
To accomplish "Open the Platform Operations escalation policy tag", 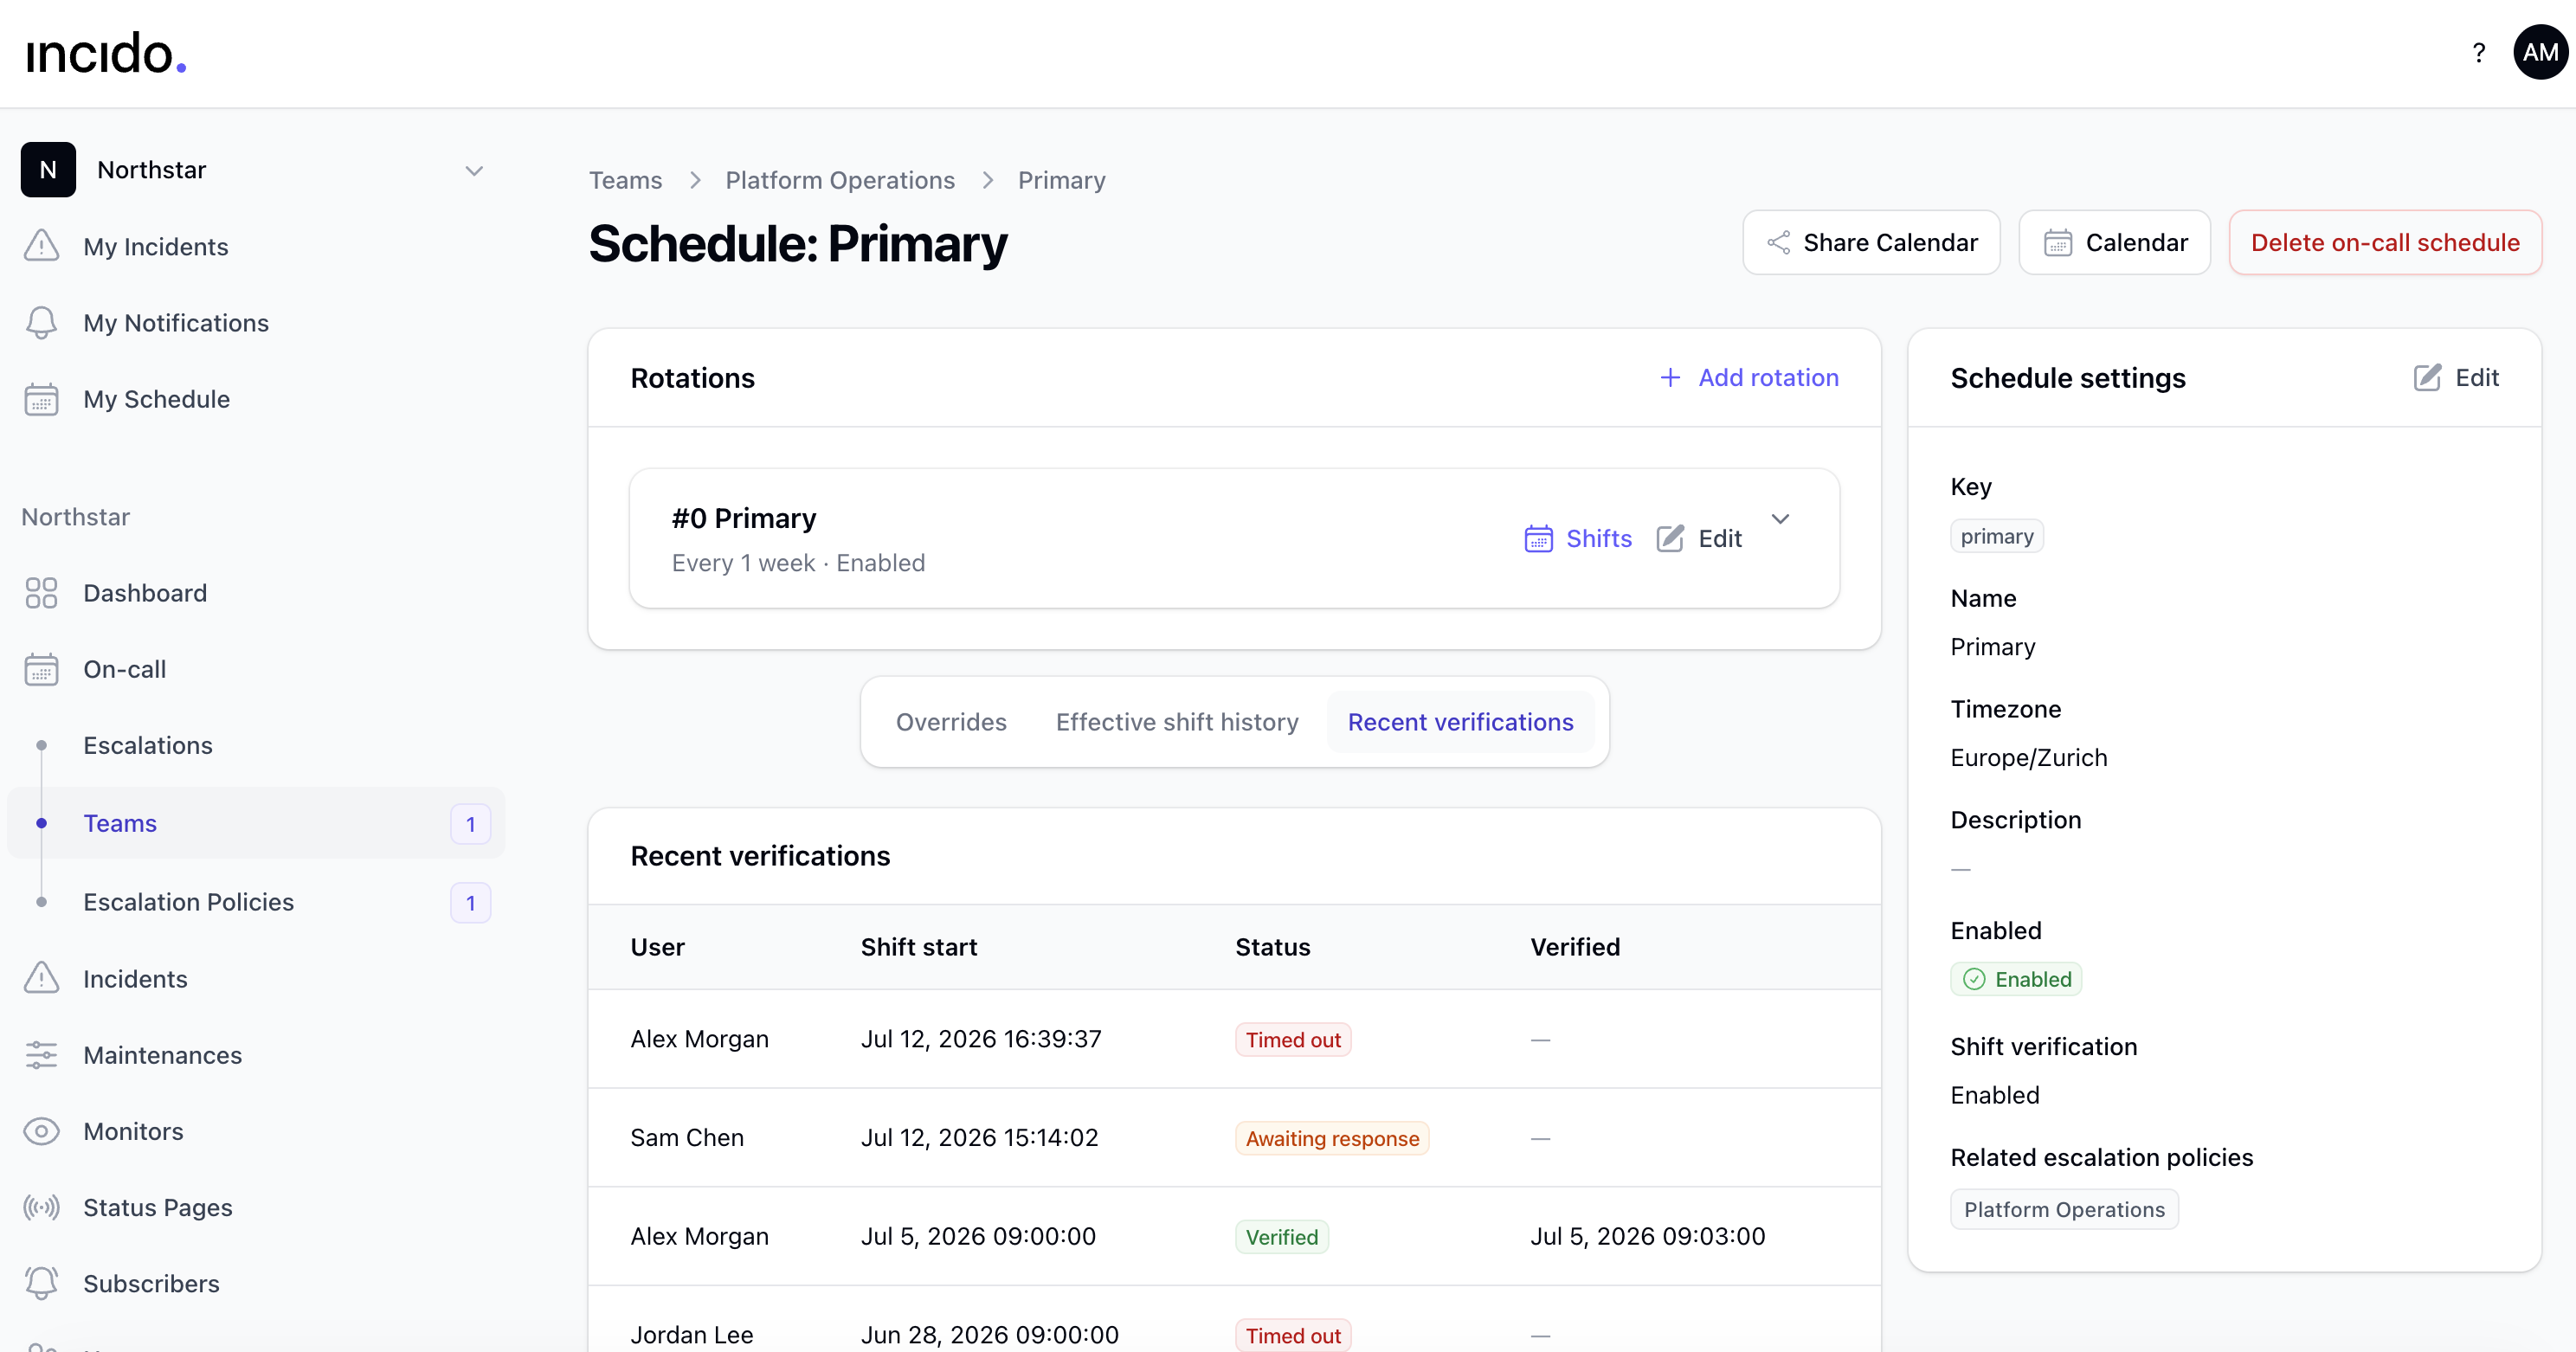I will [x=2065, y=1209].
